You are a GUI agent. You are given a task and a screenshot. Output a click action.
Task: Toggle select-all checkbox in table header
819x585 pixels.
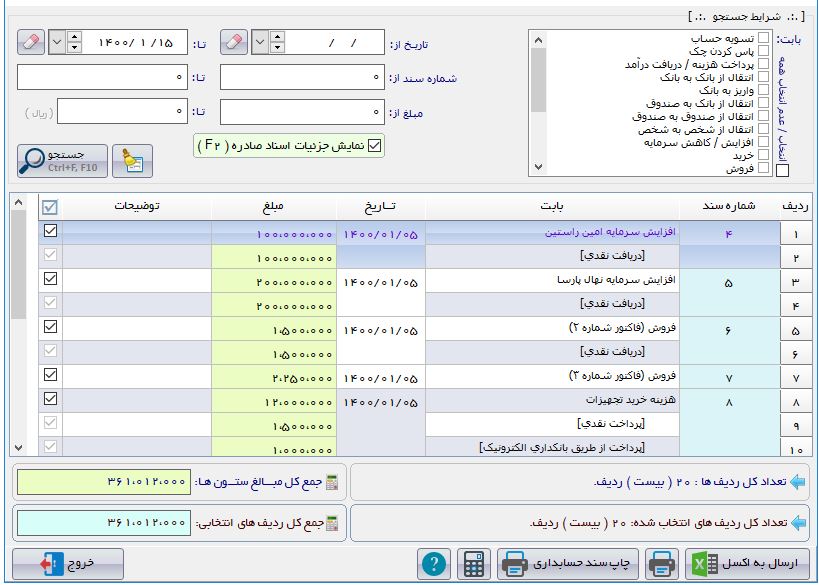point(50,207)
